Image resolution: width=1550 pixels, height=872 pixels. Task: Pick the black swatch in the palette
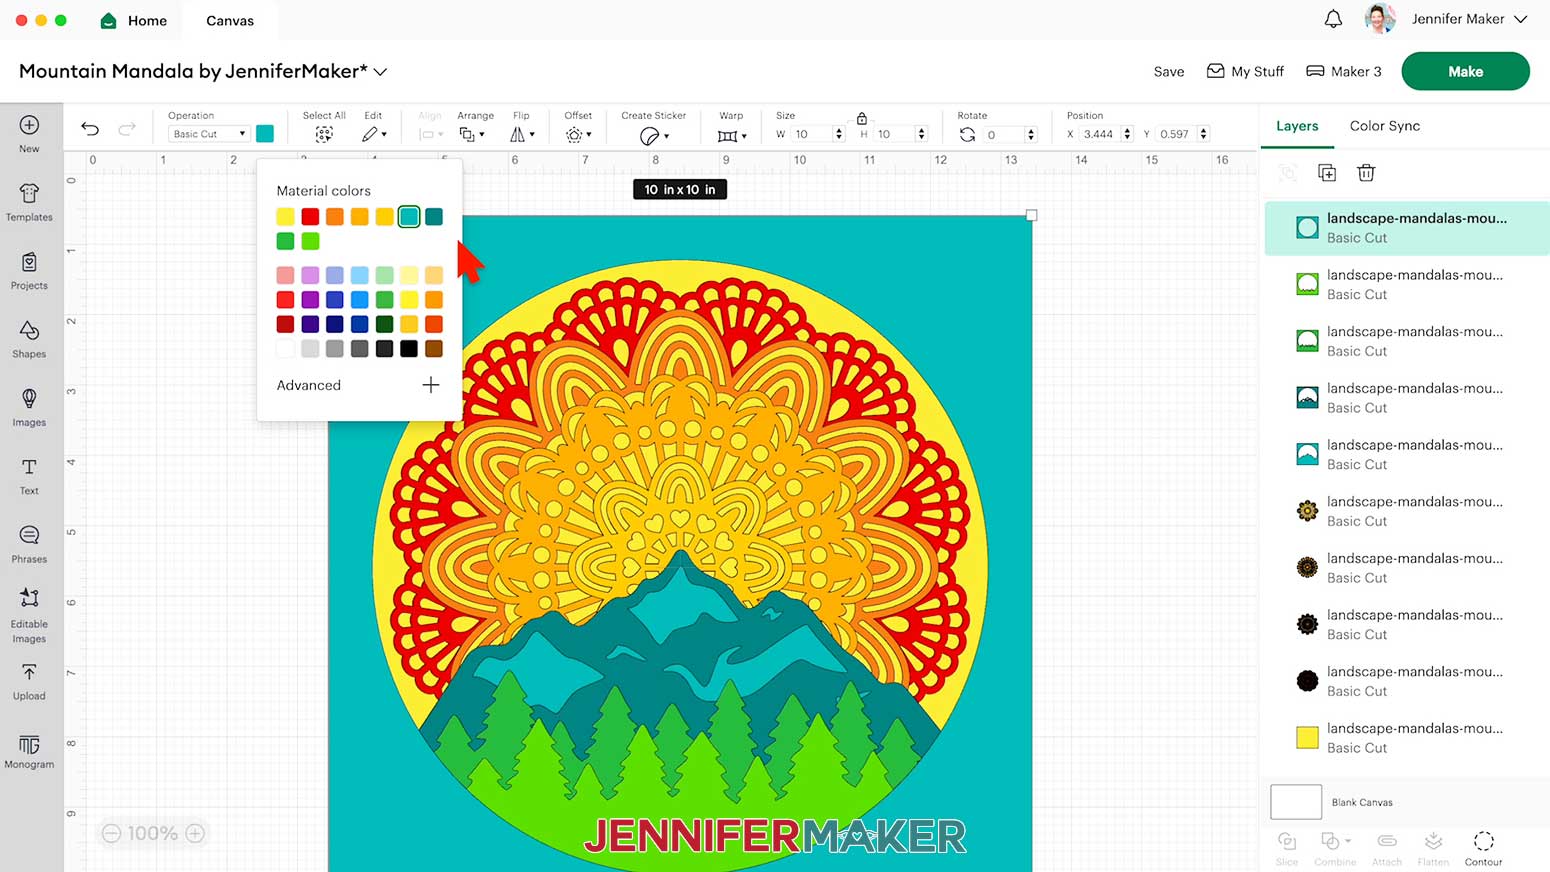click(x=409, y=349)
